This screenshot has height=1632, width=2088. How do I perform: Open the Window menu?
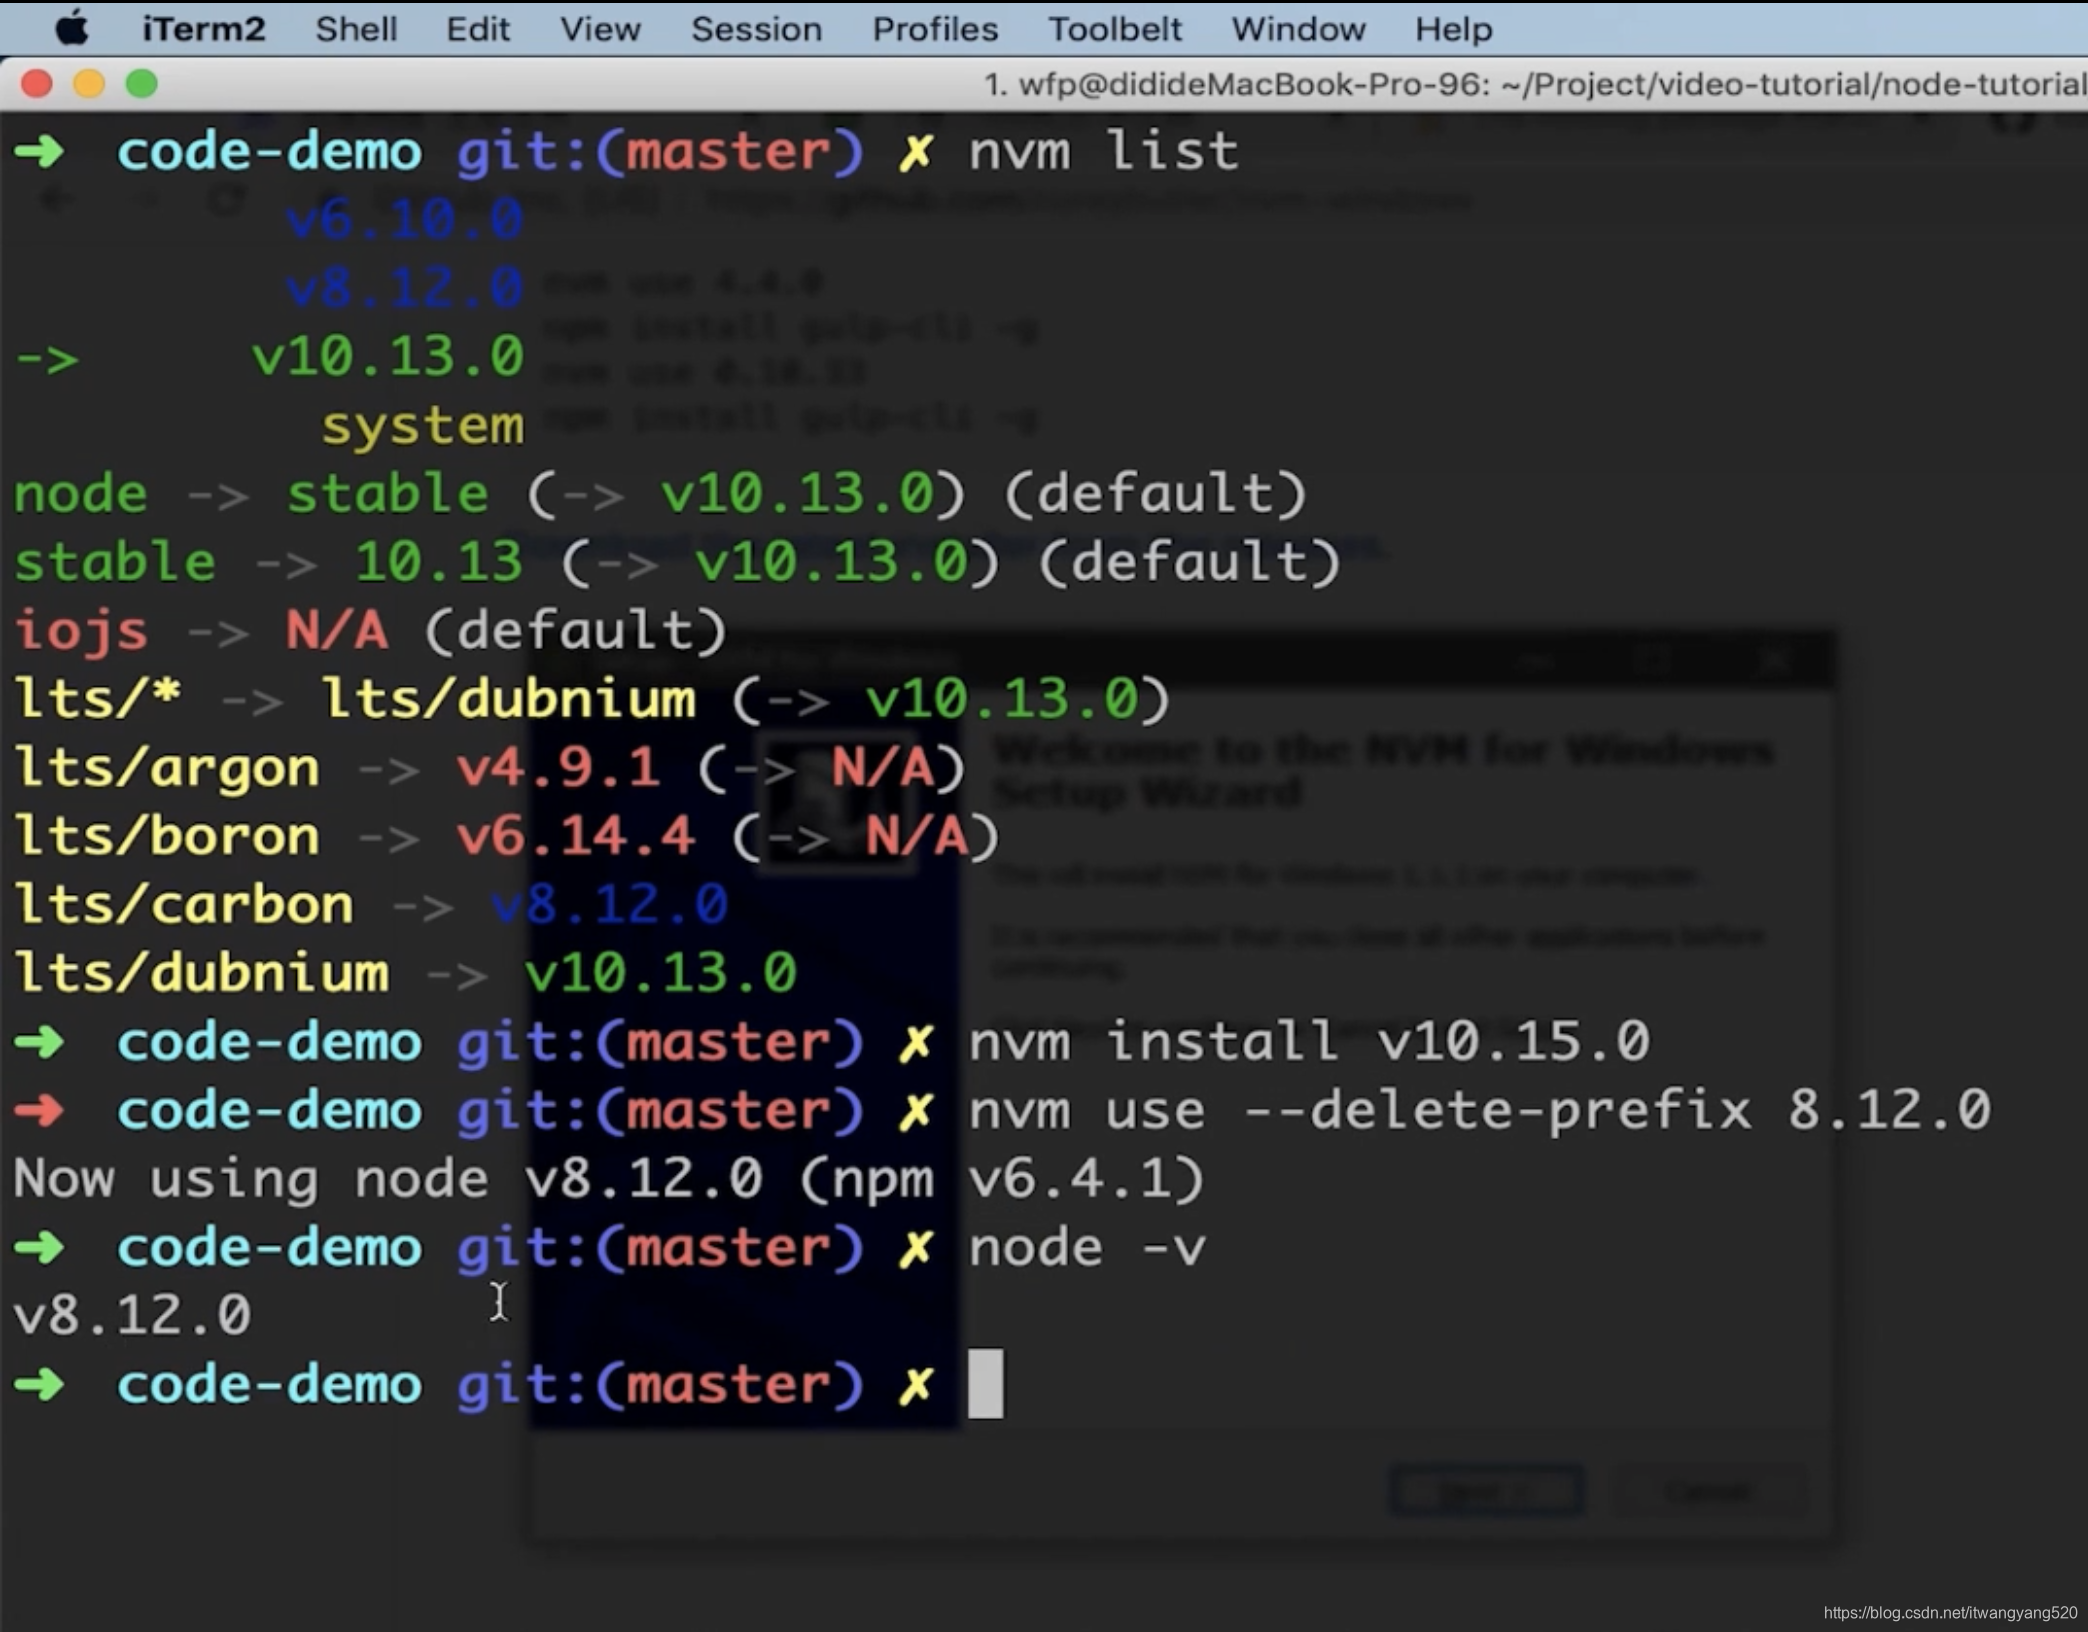[1298, 29]
